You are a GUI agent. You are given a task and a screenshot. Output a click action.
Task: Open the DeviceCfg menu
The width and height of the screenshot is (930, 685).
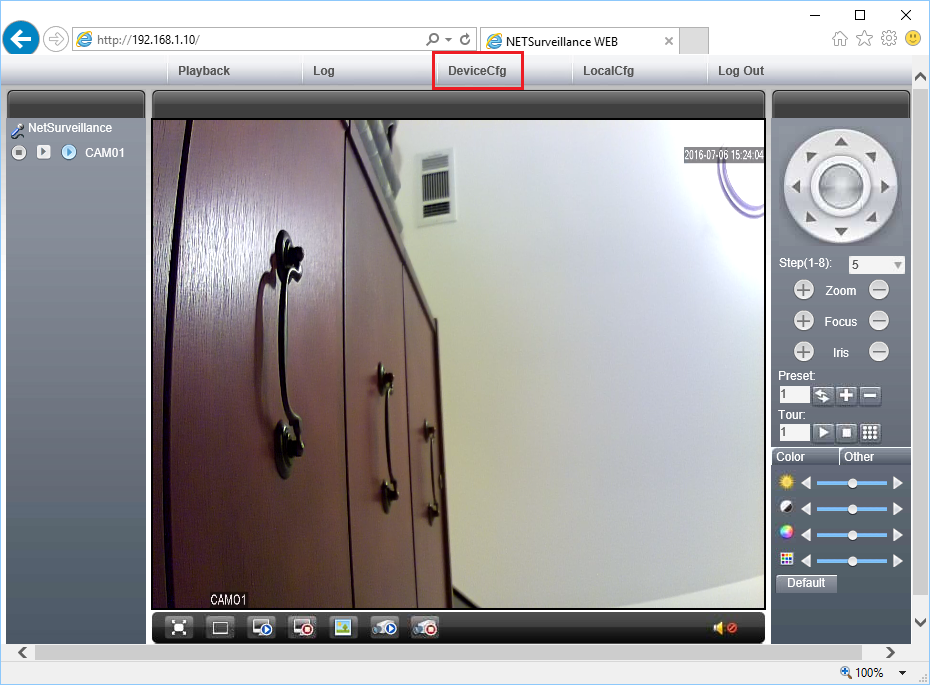(477, 71)
